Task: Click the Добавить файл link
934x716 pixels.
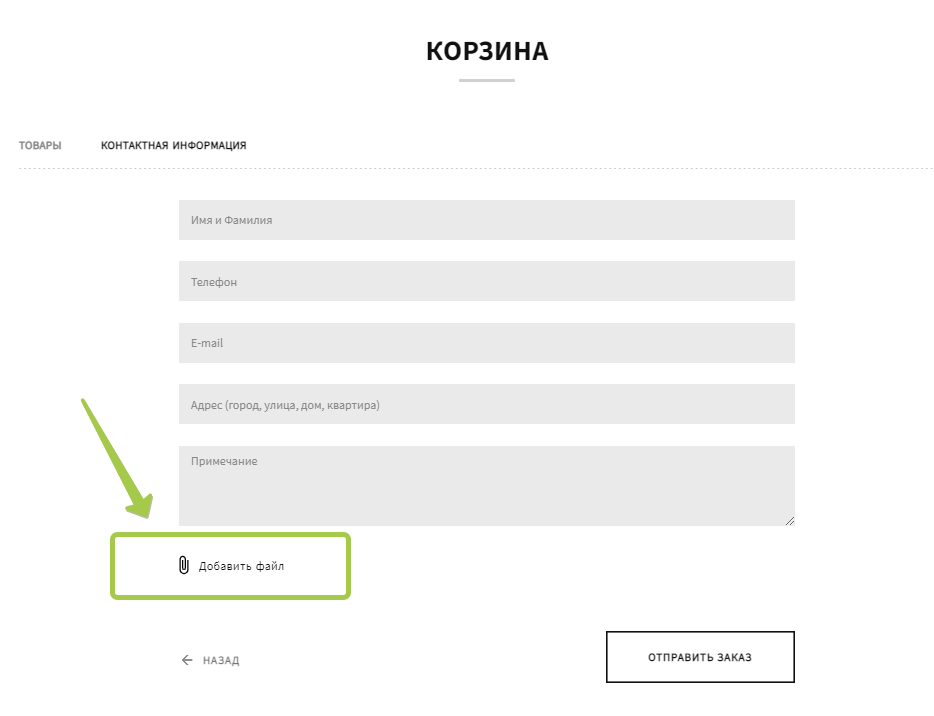Action: (241, 566)
